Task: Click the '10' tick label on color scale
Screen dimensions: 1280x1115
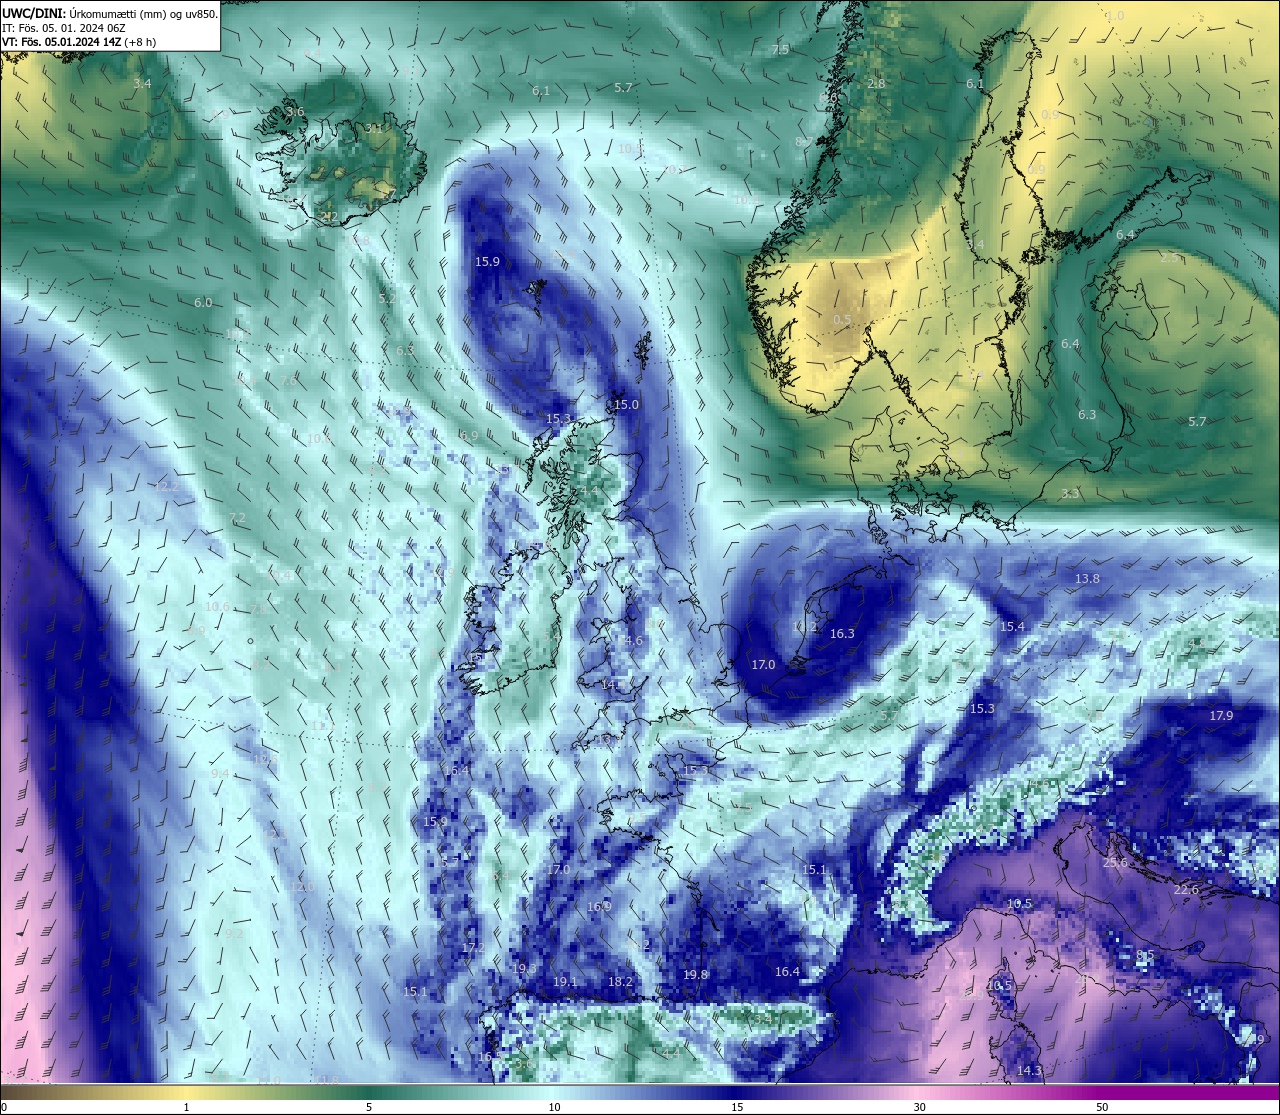Action: tap(554, 1107)
